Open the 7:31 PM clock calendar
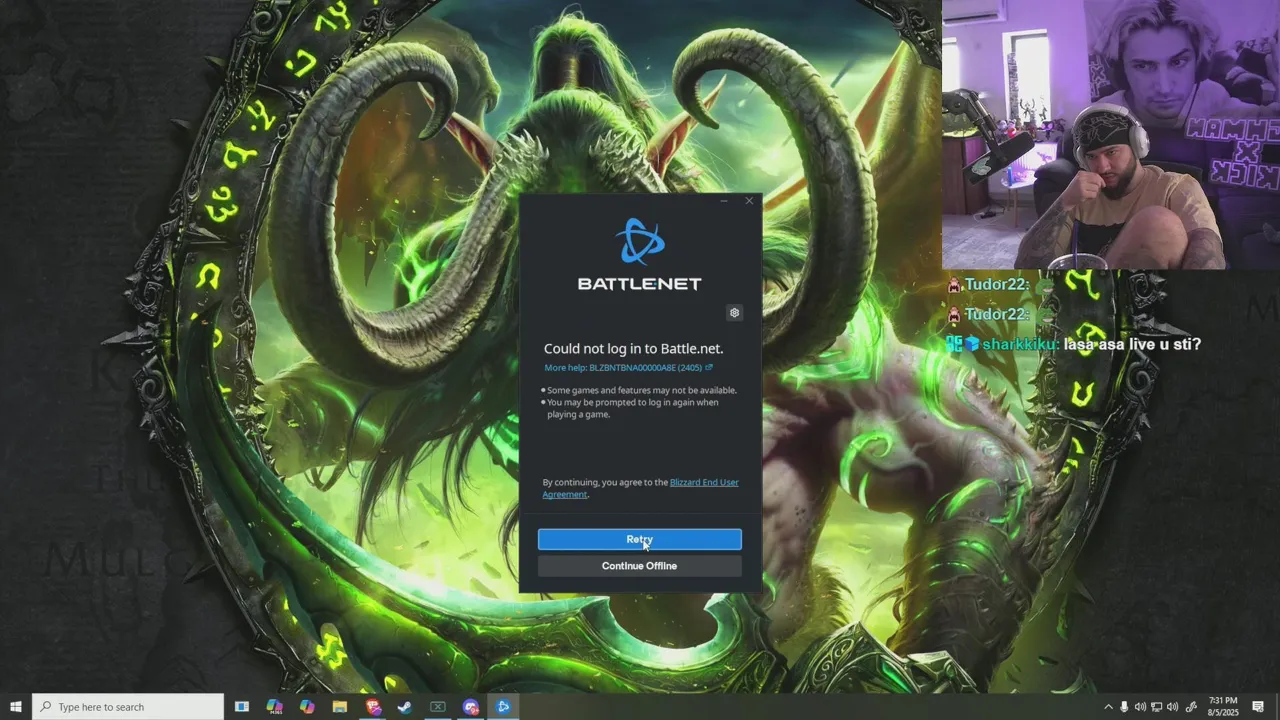Screen dimensions: 1280x720 [1223, 707]
